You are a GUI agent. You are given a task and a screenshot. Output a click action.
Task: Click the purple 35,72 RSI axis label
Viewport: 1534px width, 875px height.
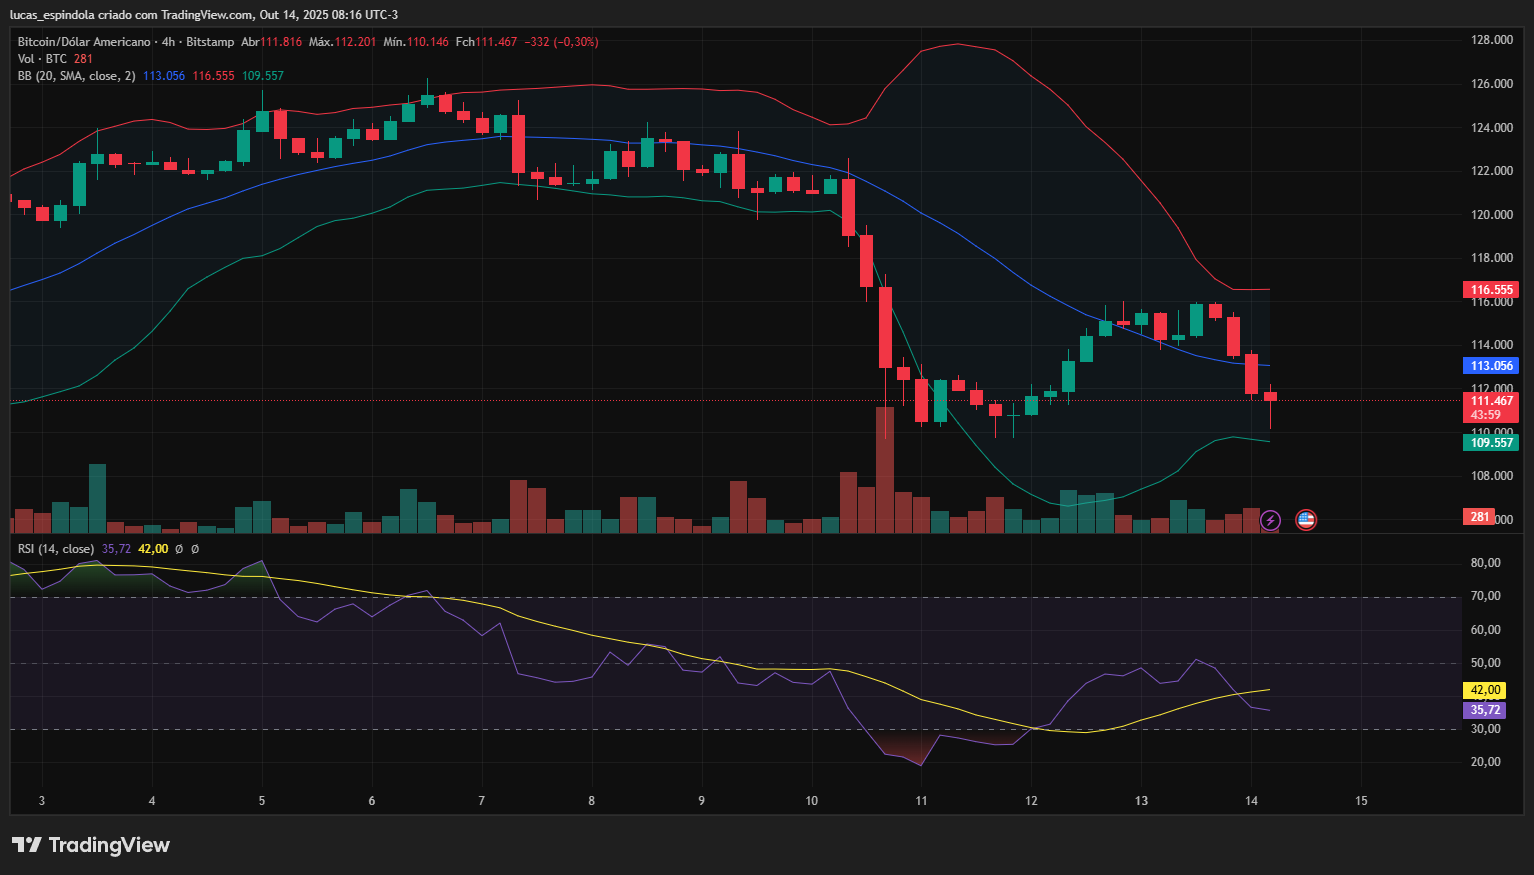pyautogui.click(x=1485, y=710)
